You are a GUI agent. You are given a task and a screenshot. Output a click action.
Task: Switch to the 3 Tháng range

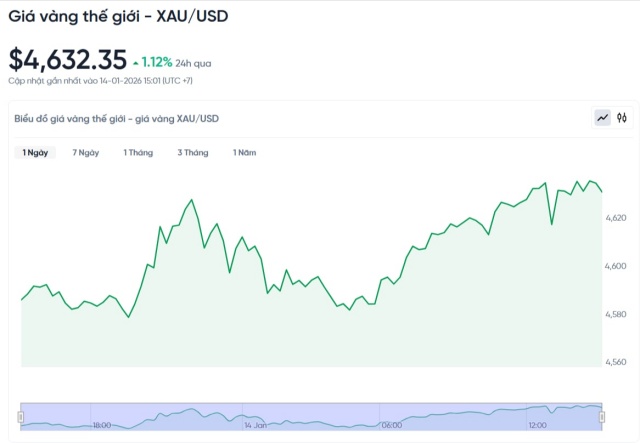(193, 153)
